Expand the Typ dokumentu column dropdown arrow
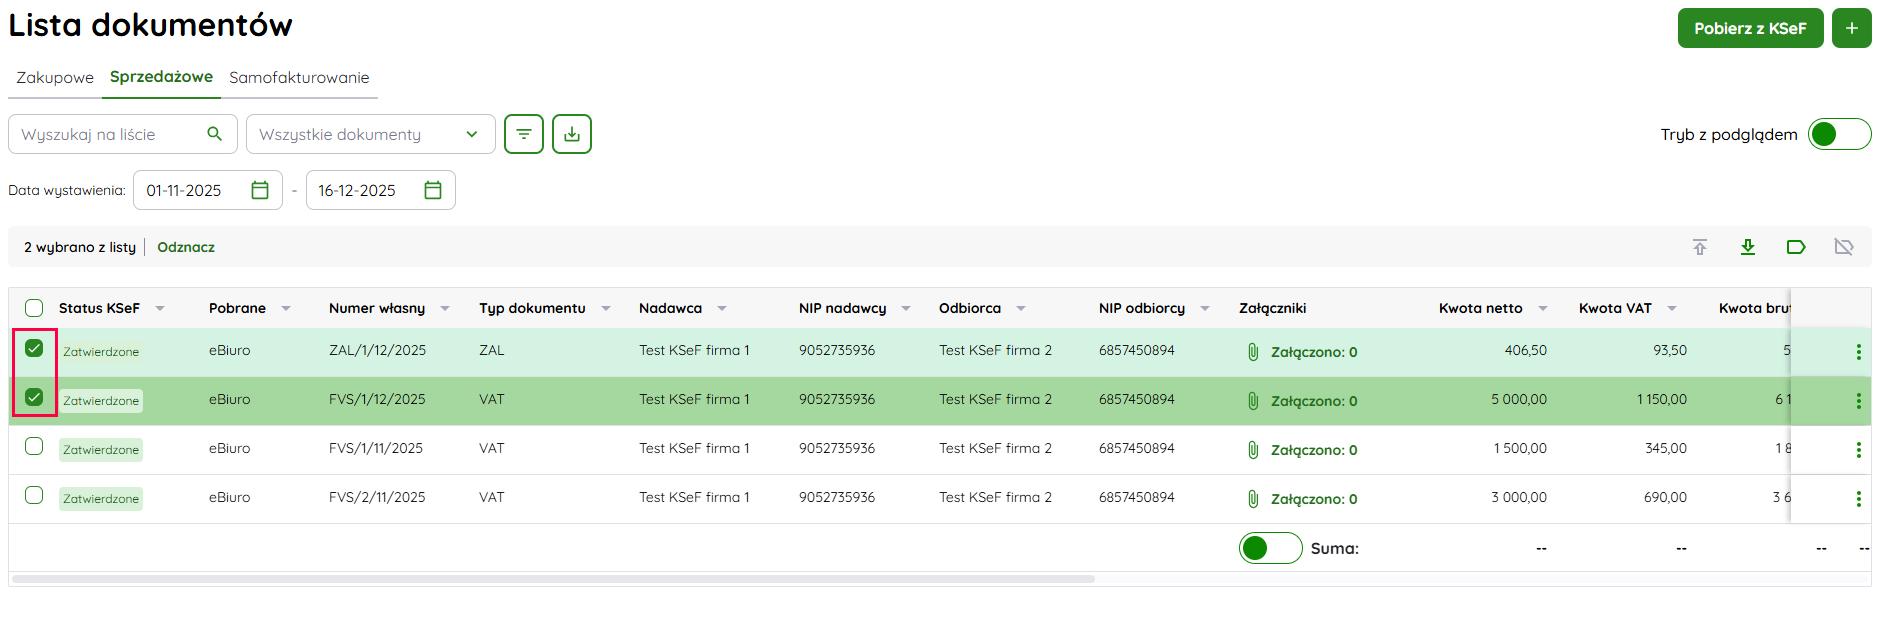The image size is (1883, 636). click(x=606, y=309)
